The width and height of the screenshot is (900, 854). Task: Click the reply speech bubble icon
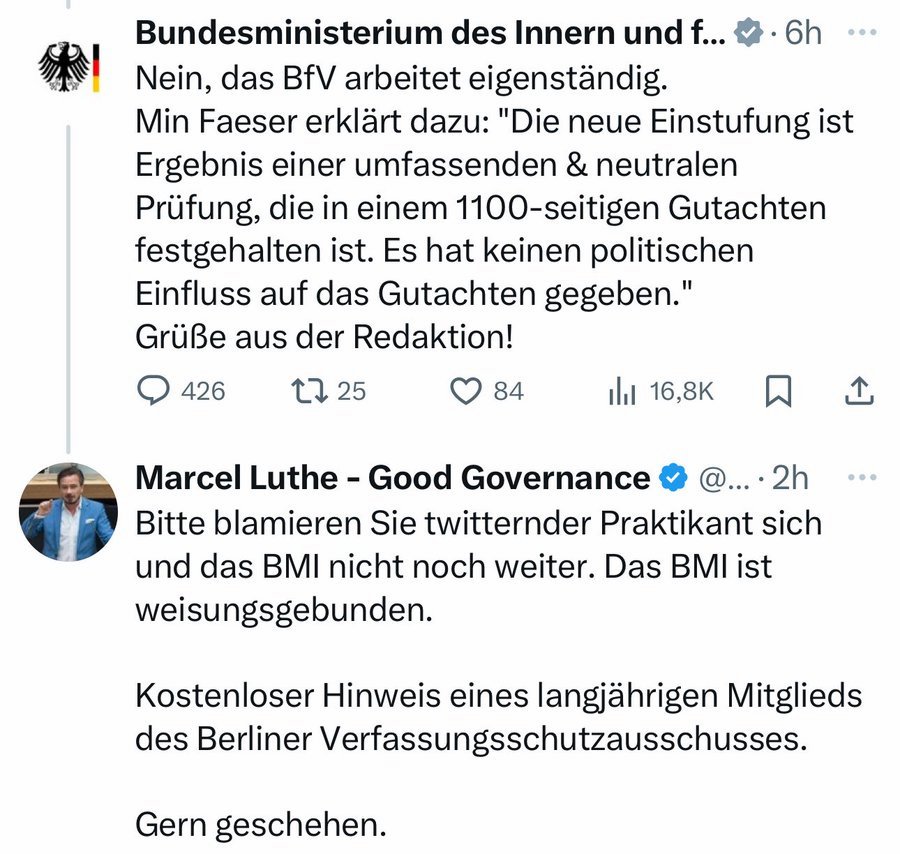[152, 390]
